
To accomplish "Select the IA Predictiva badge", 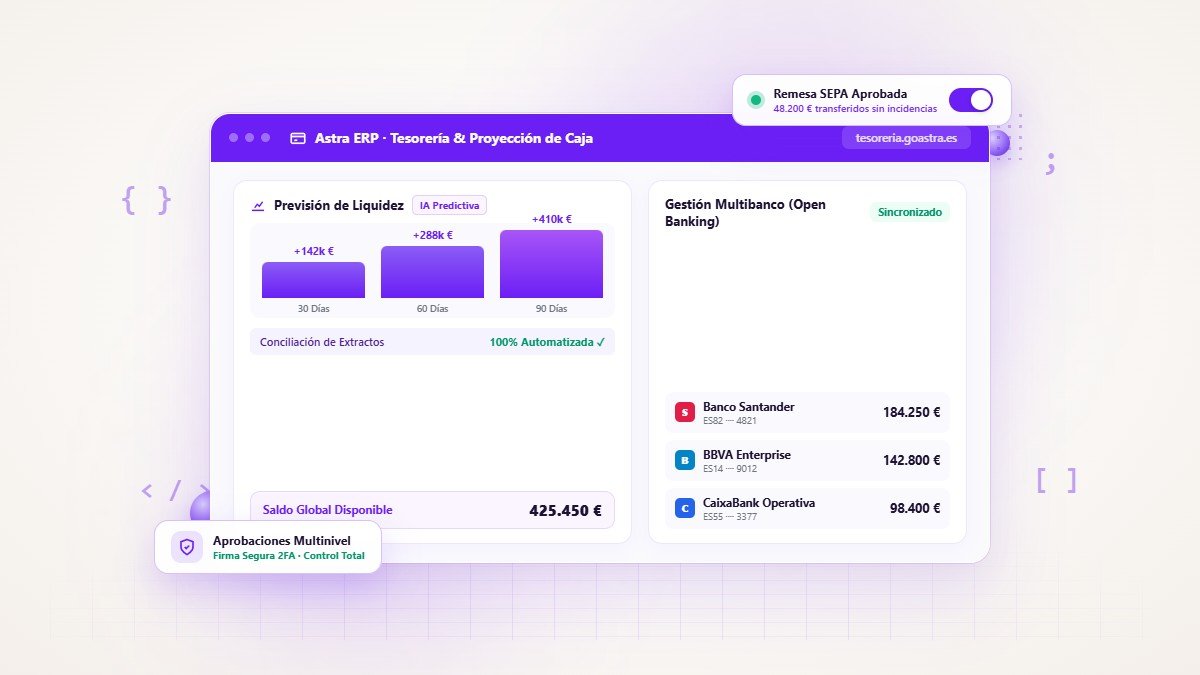I will 449,205.
